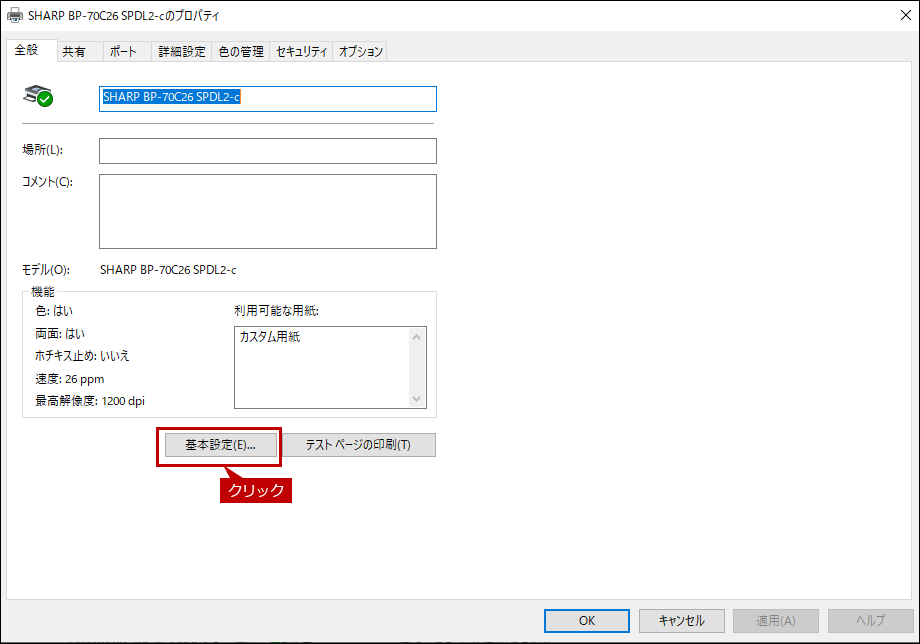Image resolution: width=920 pixels, height=644 pixels.
Task: Click the printer name text field
Action: (267, 98)
